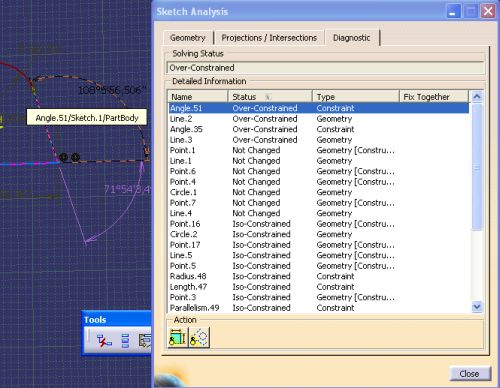Switch to Projections / Intersections tab
500x388 pixels.
[x=269, y=38]
